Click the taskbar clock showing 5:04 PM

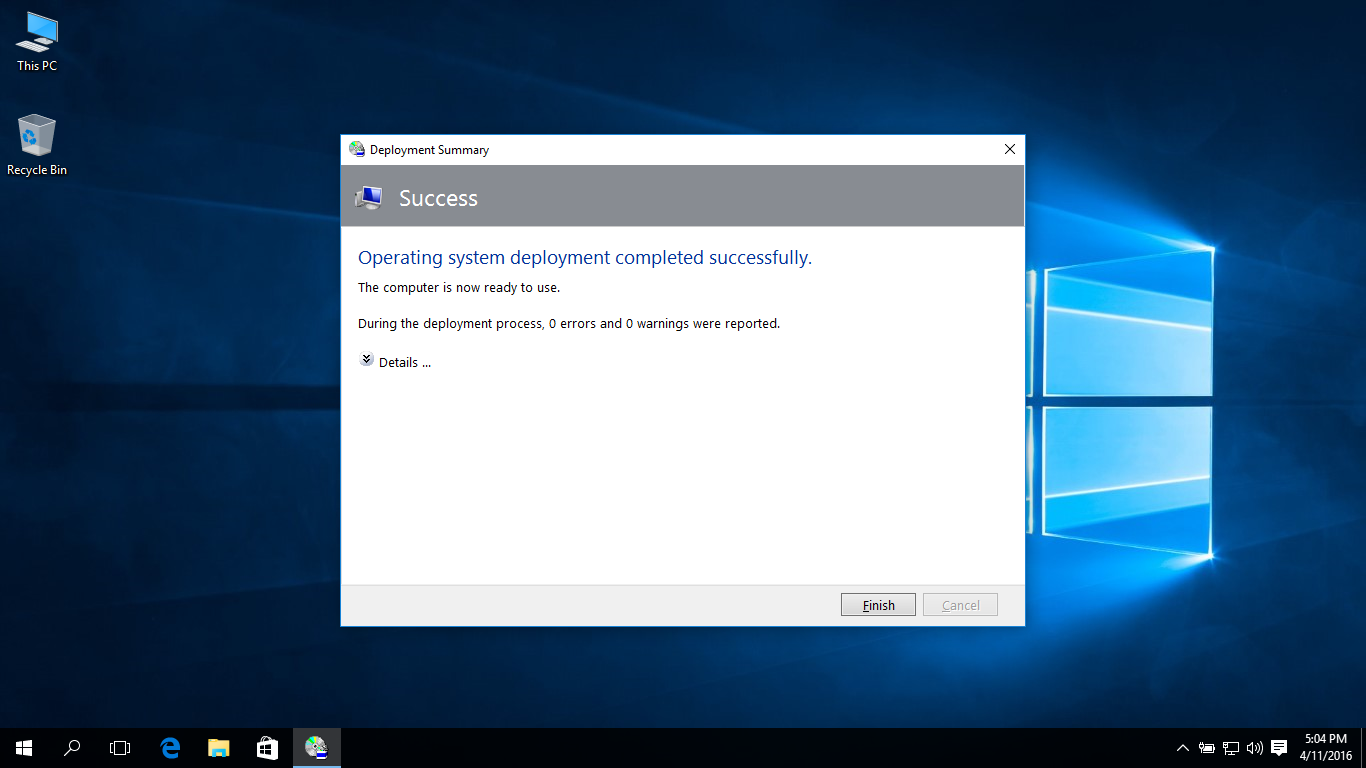coord(1326,748)
